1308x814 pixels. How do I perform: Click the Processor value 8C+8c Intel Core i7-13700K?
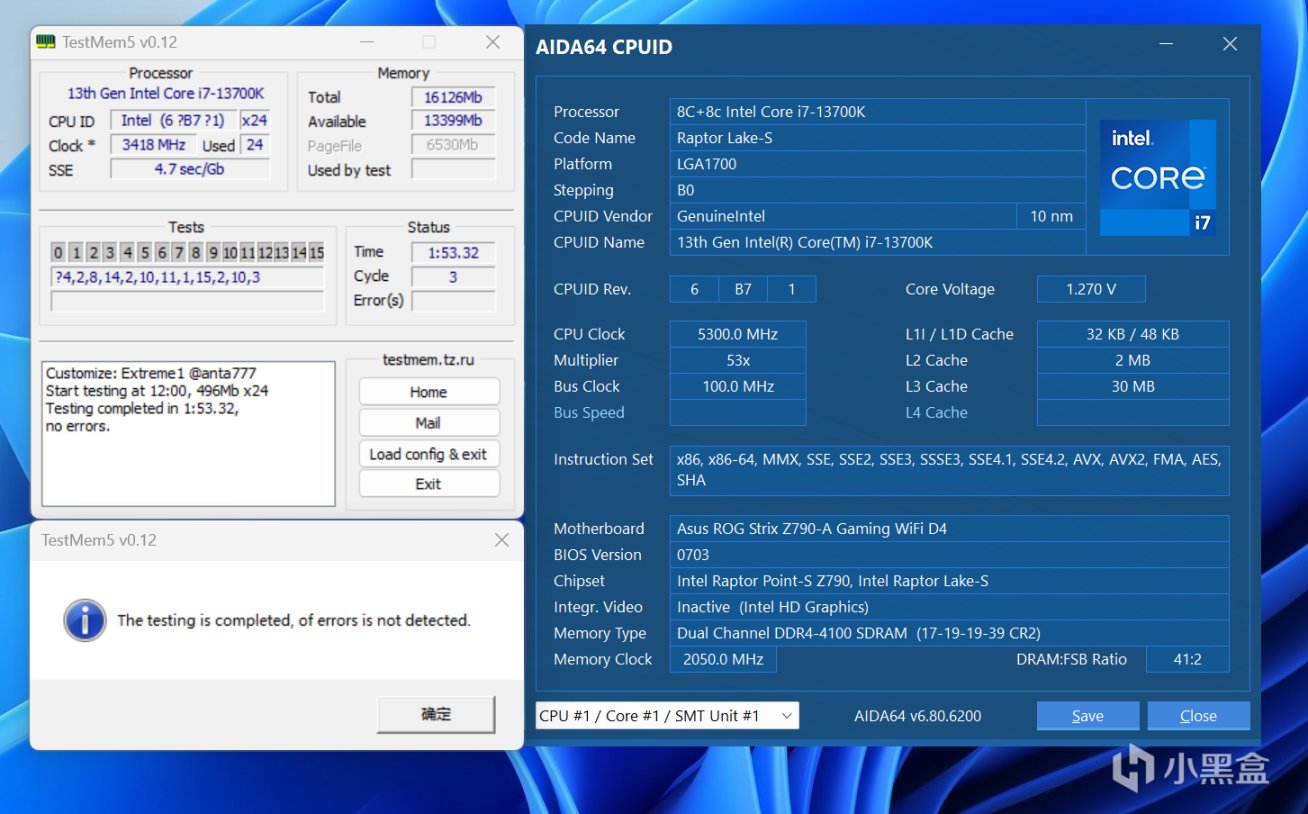[878, 112]
